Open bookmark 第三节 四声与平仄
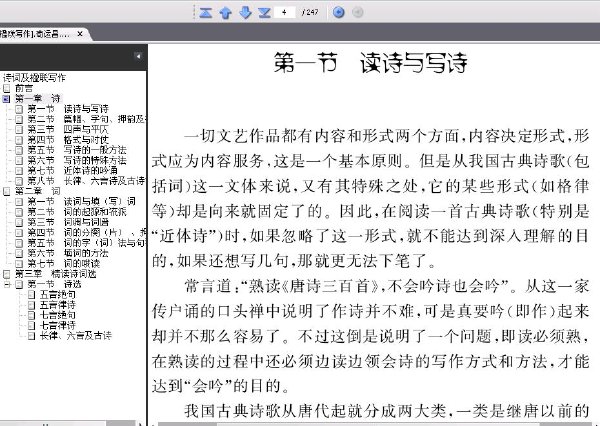The width and height of the screenshot is (600, 426). coord(68,129)
